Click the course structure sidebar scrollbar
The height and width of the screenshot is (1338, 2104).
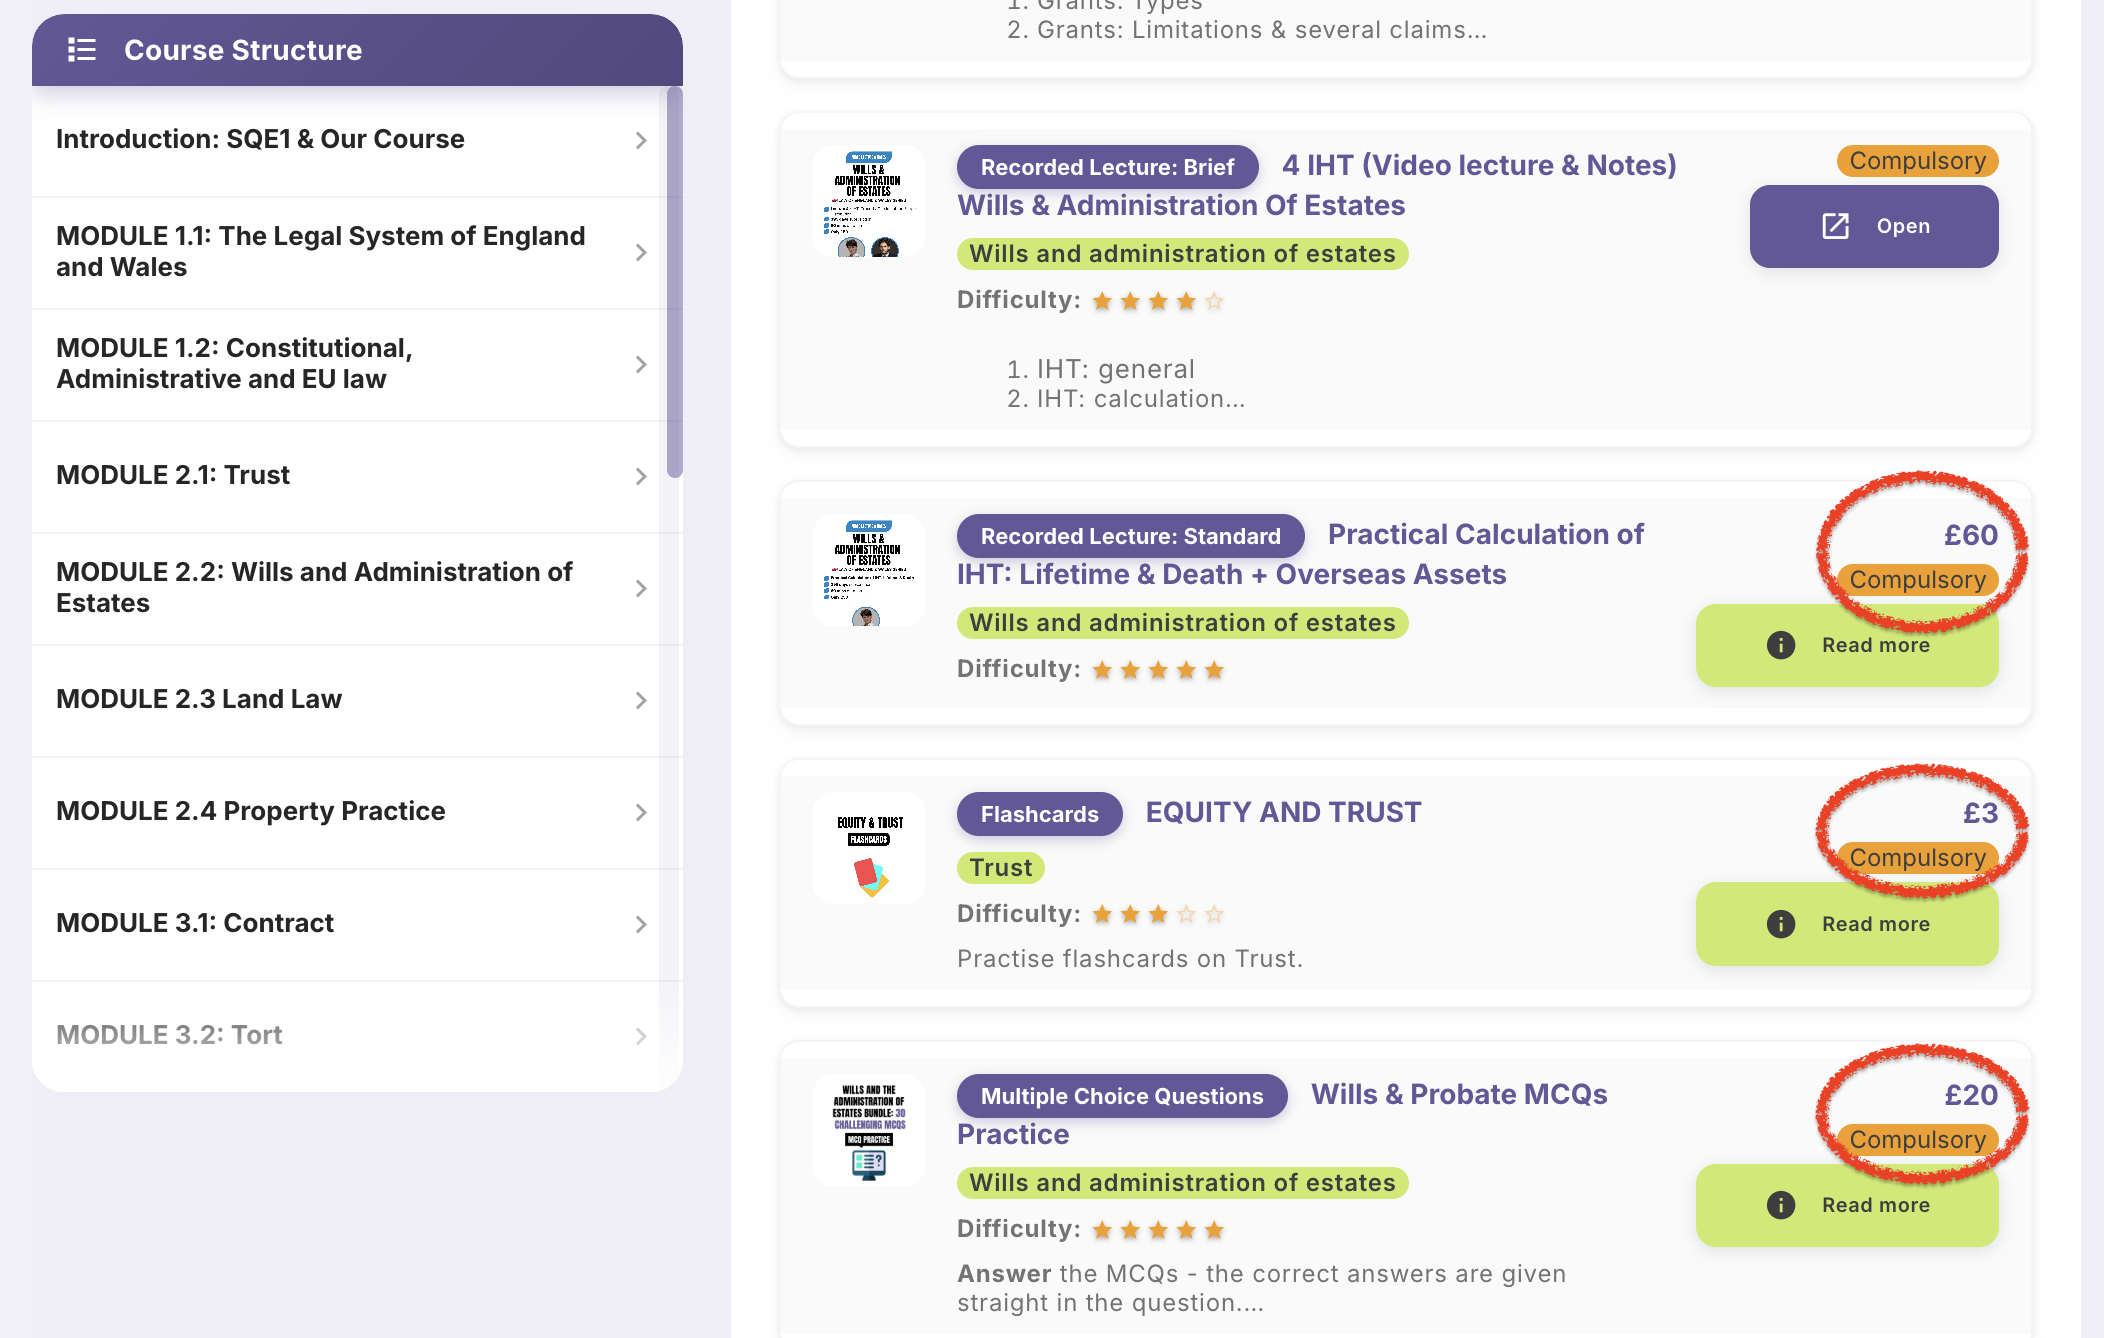pos(675,282)
